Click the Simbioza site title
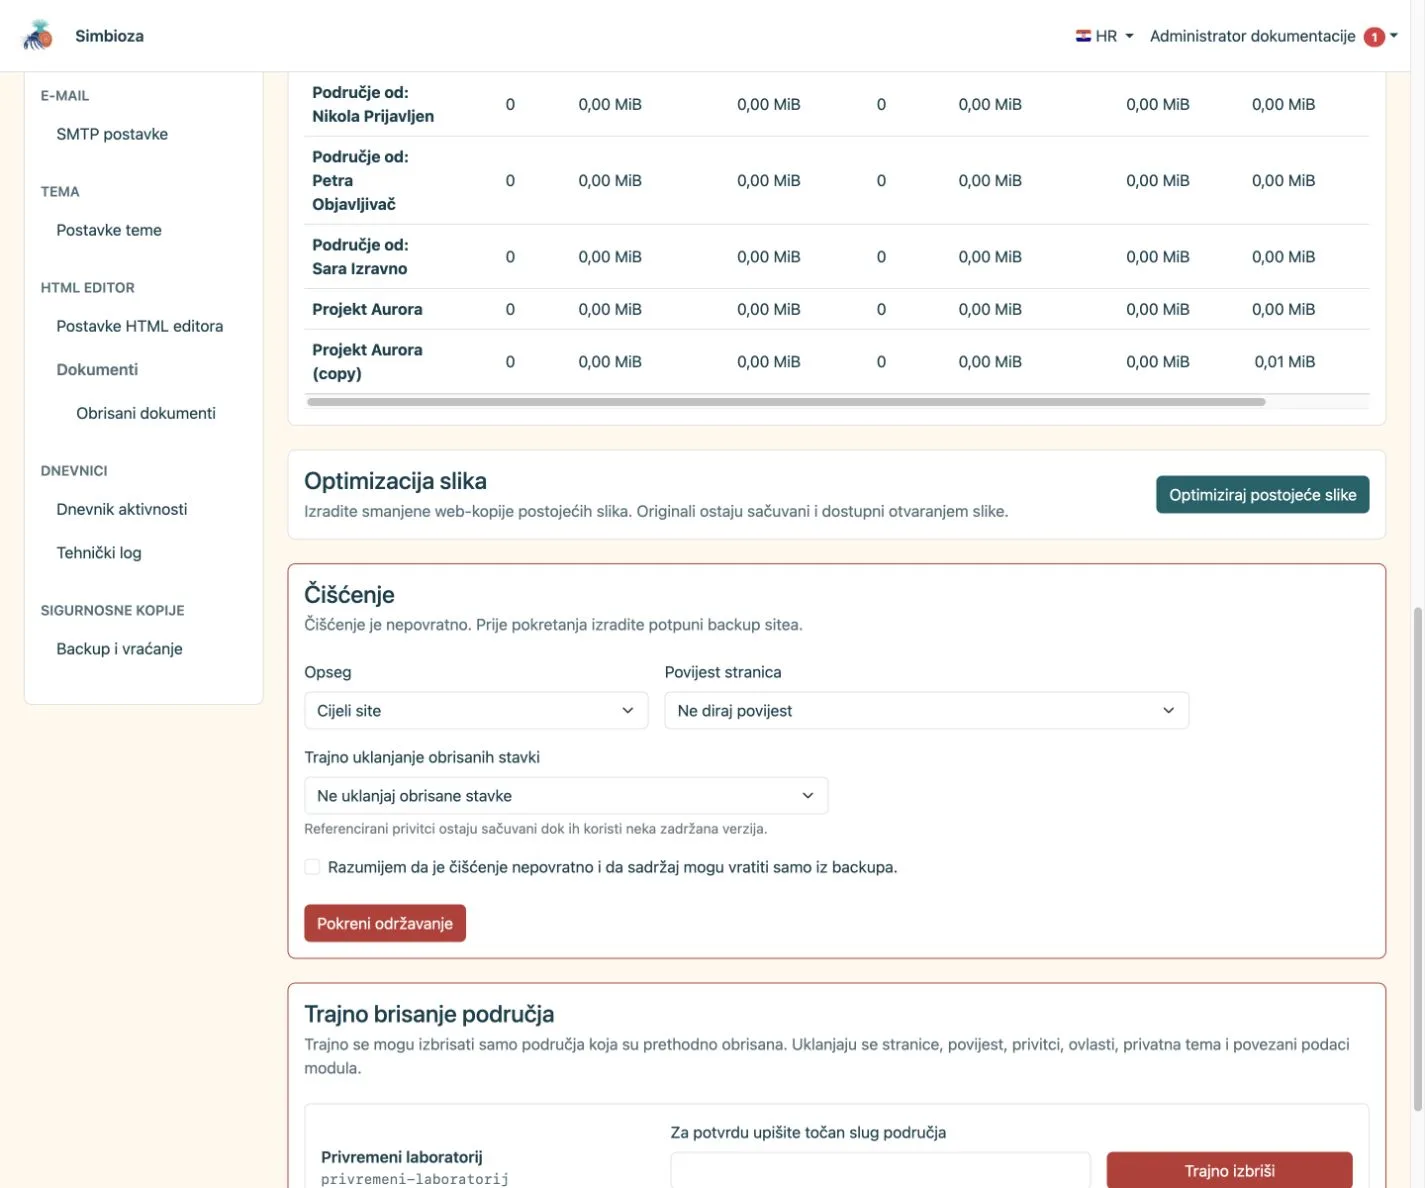The height and width of the screenshot is (1188, 1425). 109,36
